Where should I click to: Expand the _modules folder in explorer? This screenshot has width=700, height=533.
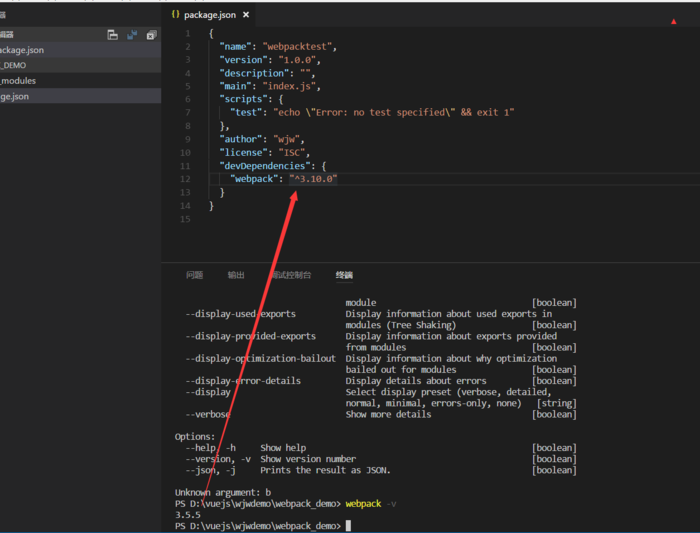80,81
